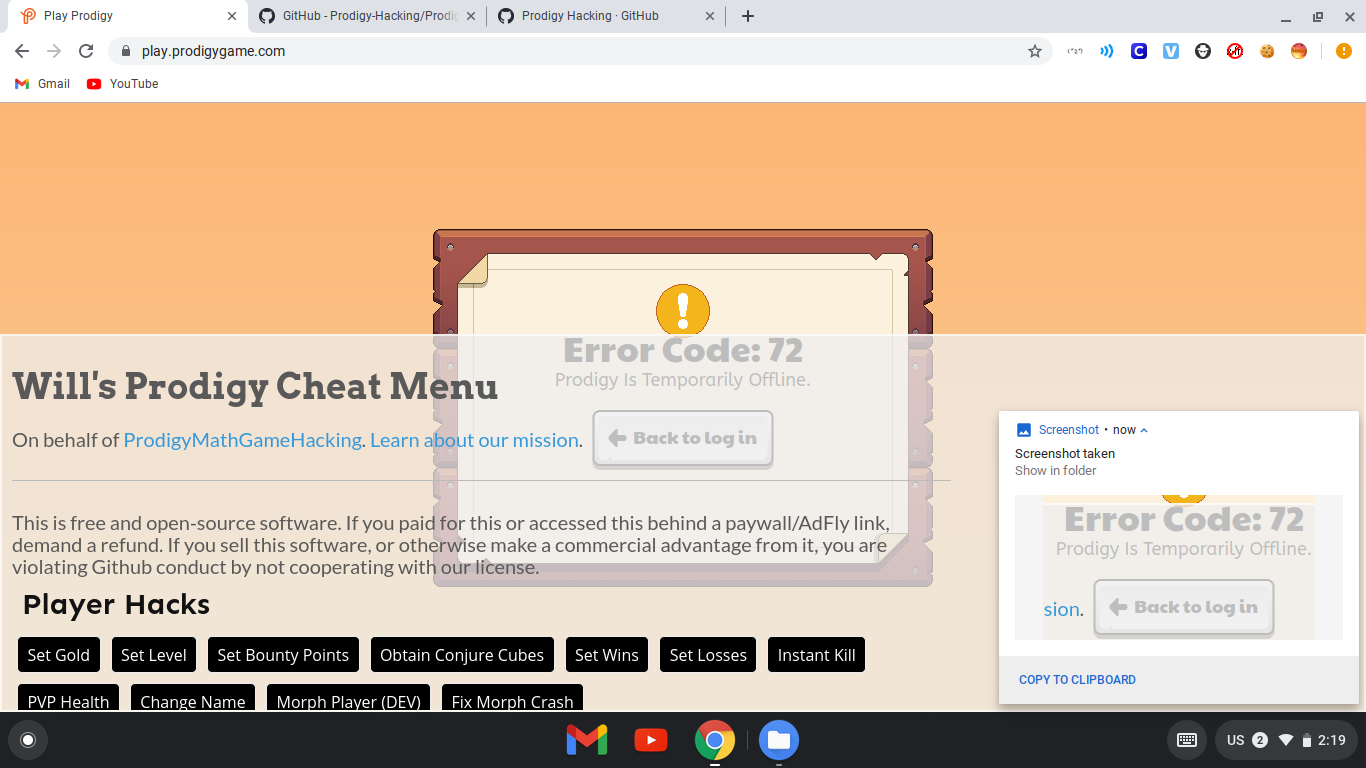The width and height of the screenshot is (1366, 768).
Task: Click the browser forward arrow
Action: [x=54, y=51]
